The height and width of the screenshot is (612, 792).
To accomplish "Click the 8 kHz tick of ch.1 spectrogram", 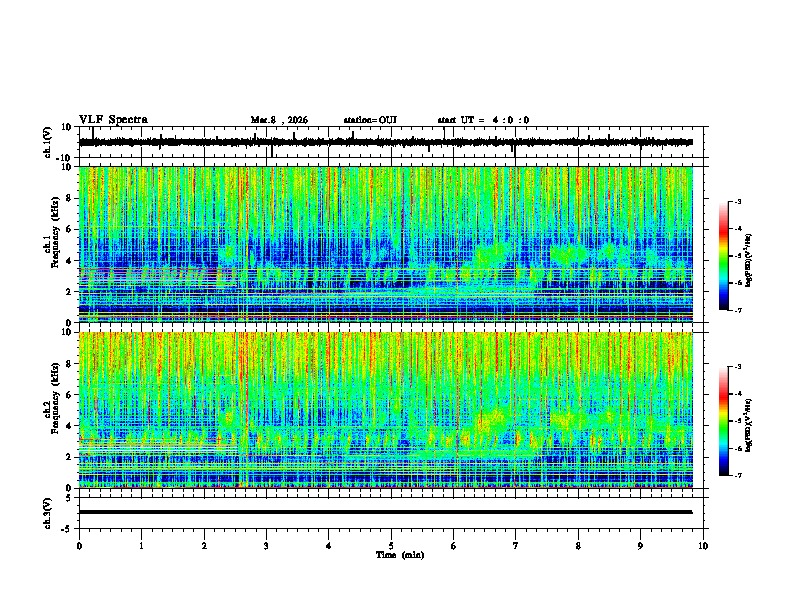I will [70, 198].
